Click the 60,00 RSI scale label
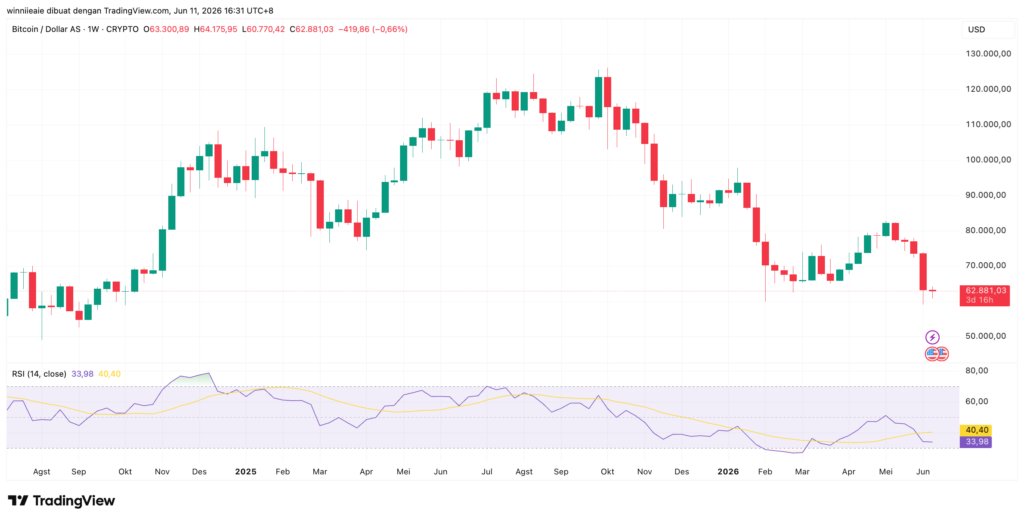The image size is (1024, 521). point(978,402)
